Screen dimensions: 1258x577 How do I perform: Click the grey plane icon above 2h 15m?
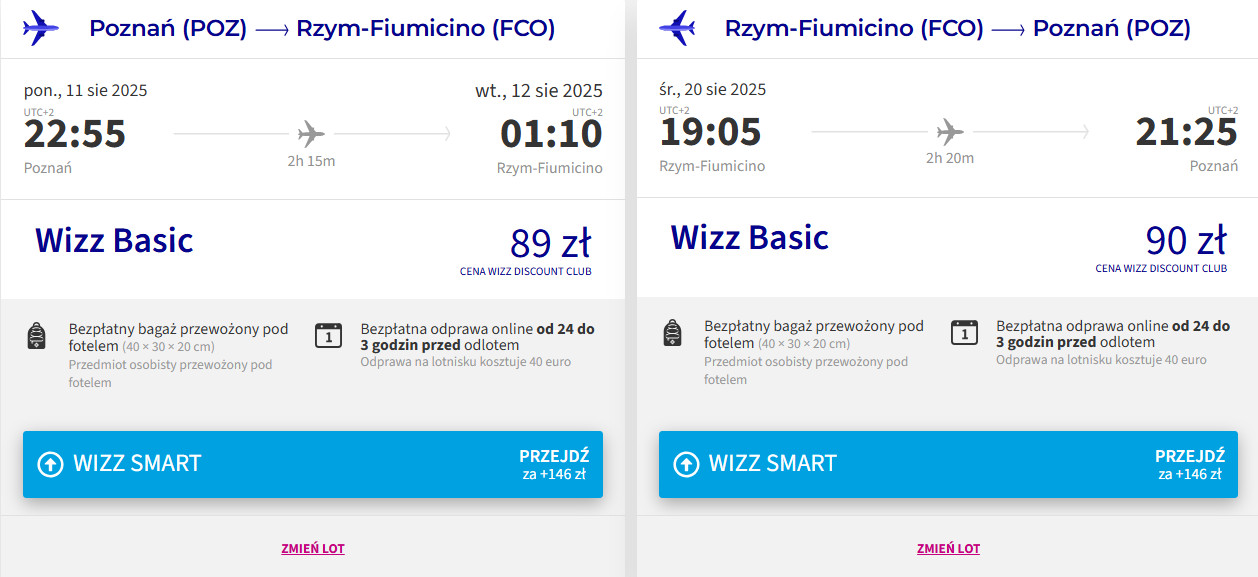[311, 133]
